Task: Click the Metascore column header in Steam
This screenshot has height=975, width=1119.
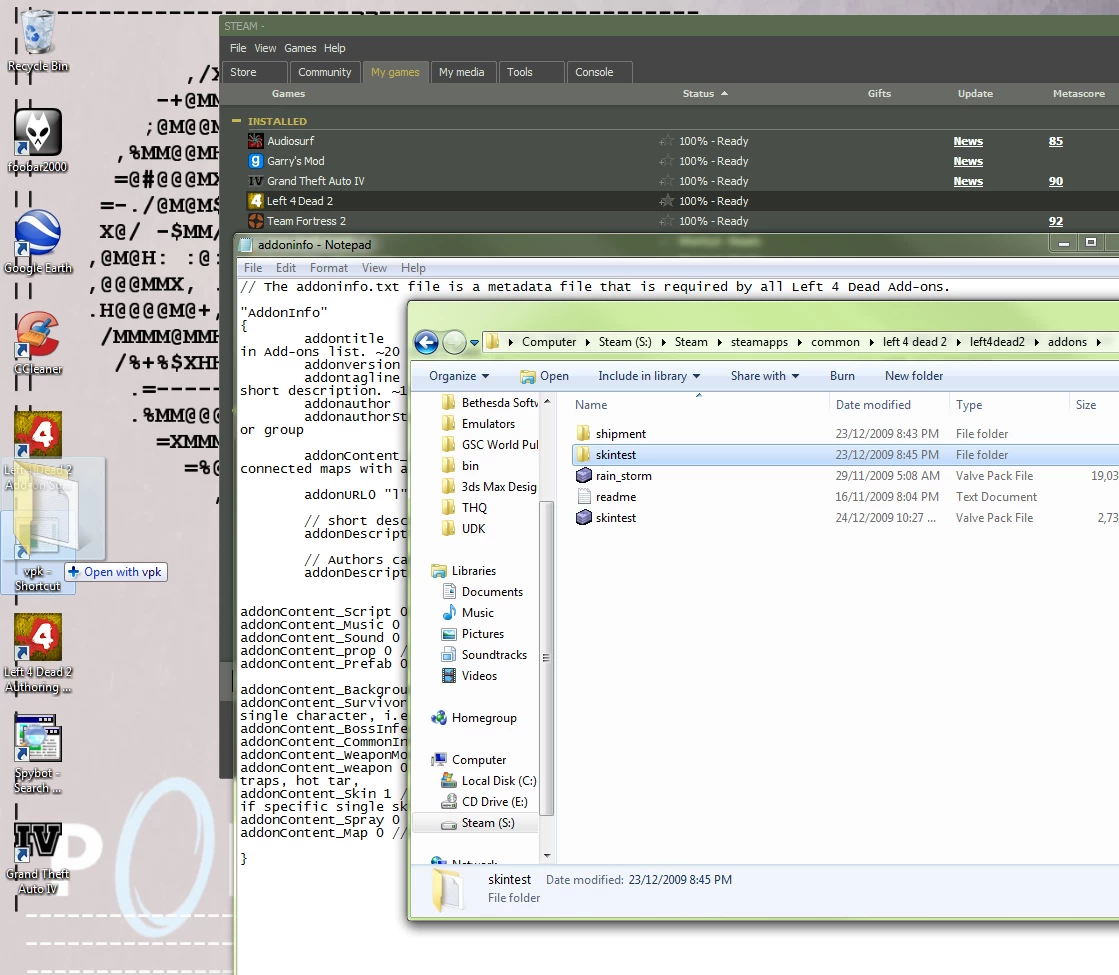Action: click(x=1078, y=94)
